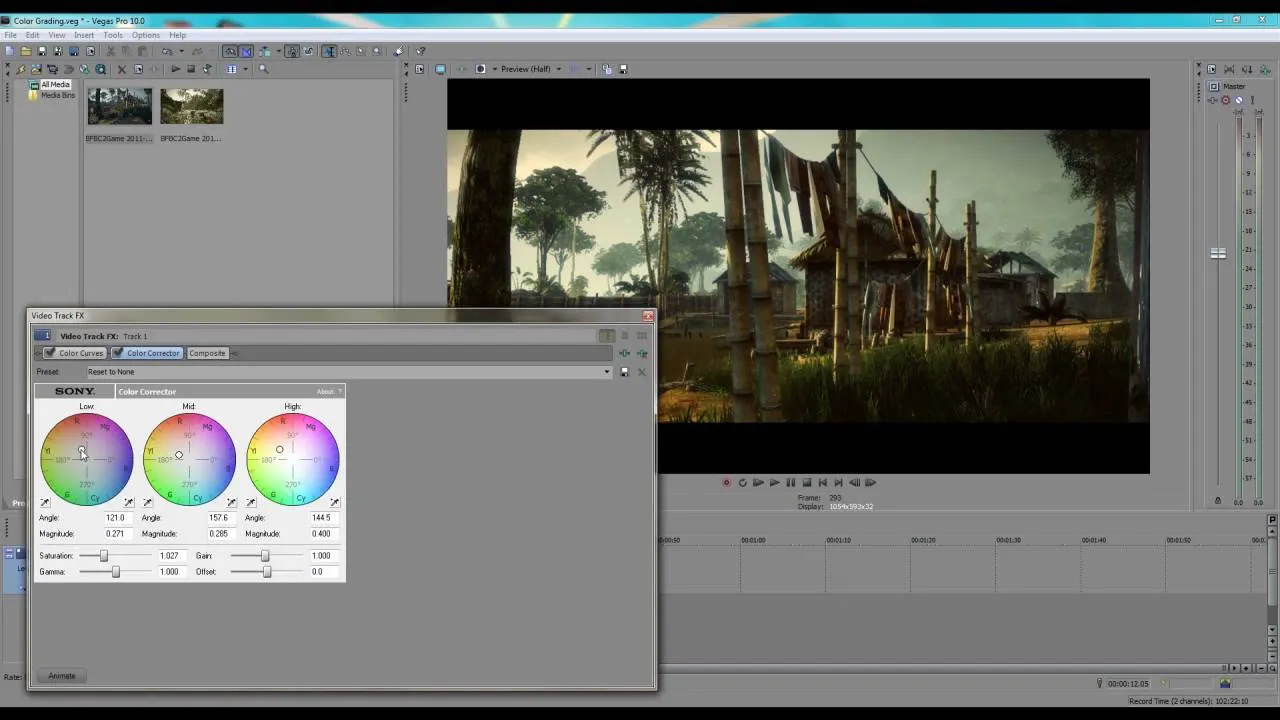Select the Media Bins folder
1280x720 pixels.
[57, 95]
